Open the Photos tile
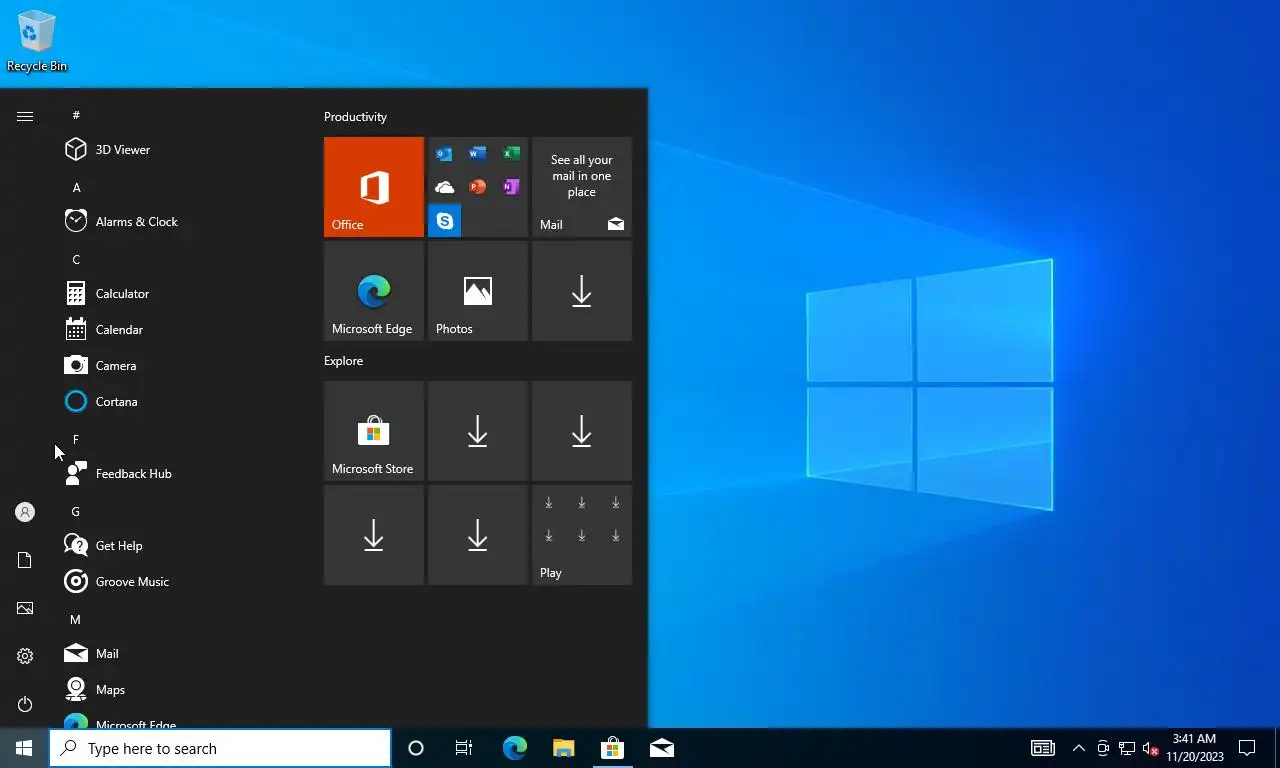Screen dimensions: 1280x768 point(478,291)
